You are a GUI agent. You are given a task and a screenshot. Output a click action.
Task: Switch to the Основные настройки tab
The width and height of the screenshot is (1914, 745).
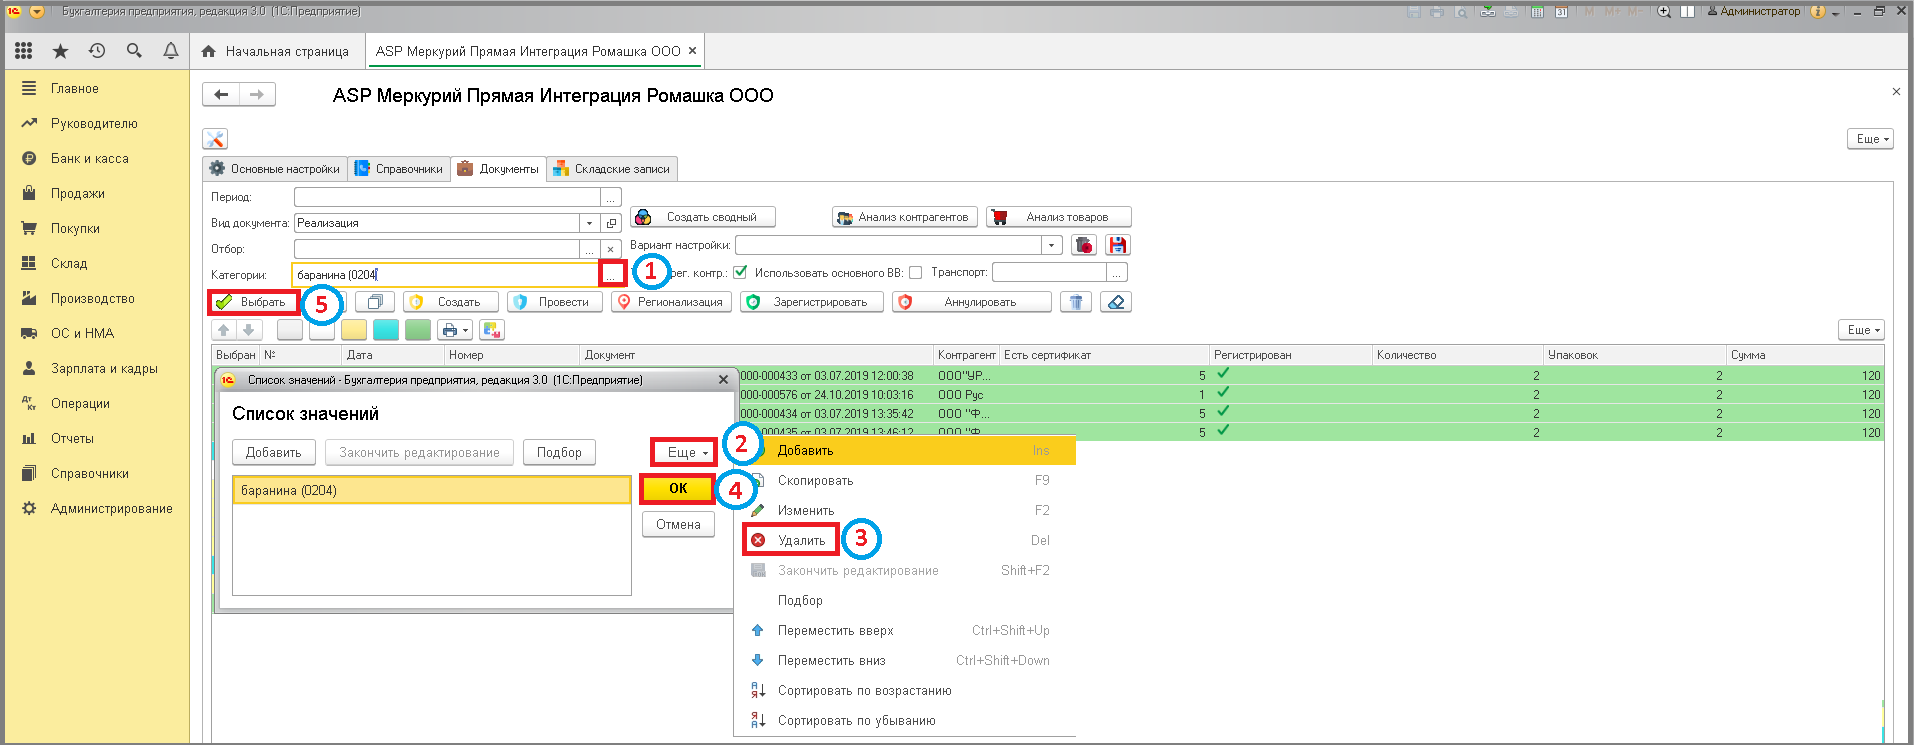click(275, 169)
